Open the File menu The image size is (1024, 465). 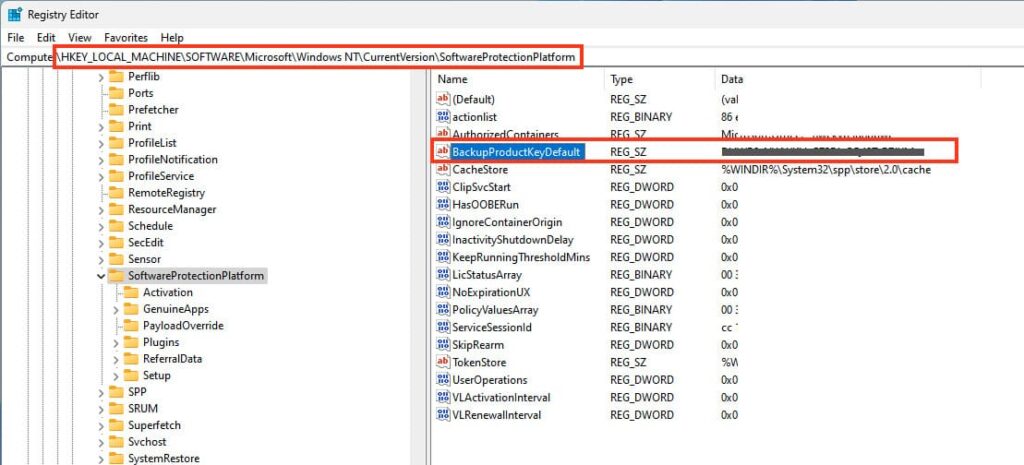click(16, 37)
